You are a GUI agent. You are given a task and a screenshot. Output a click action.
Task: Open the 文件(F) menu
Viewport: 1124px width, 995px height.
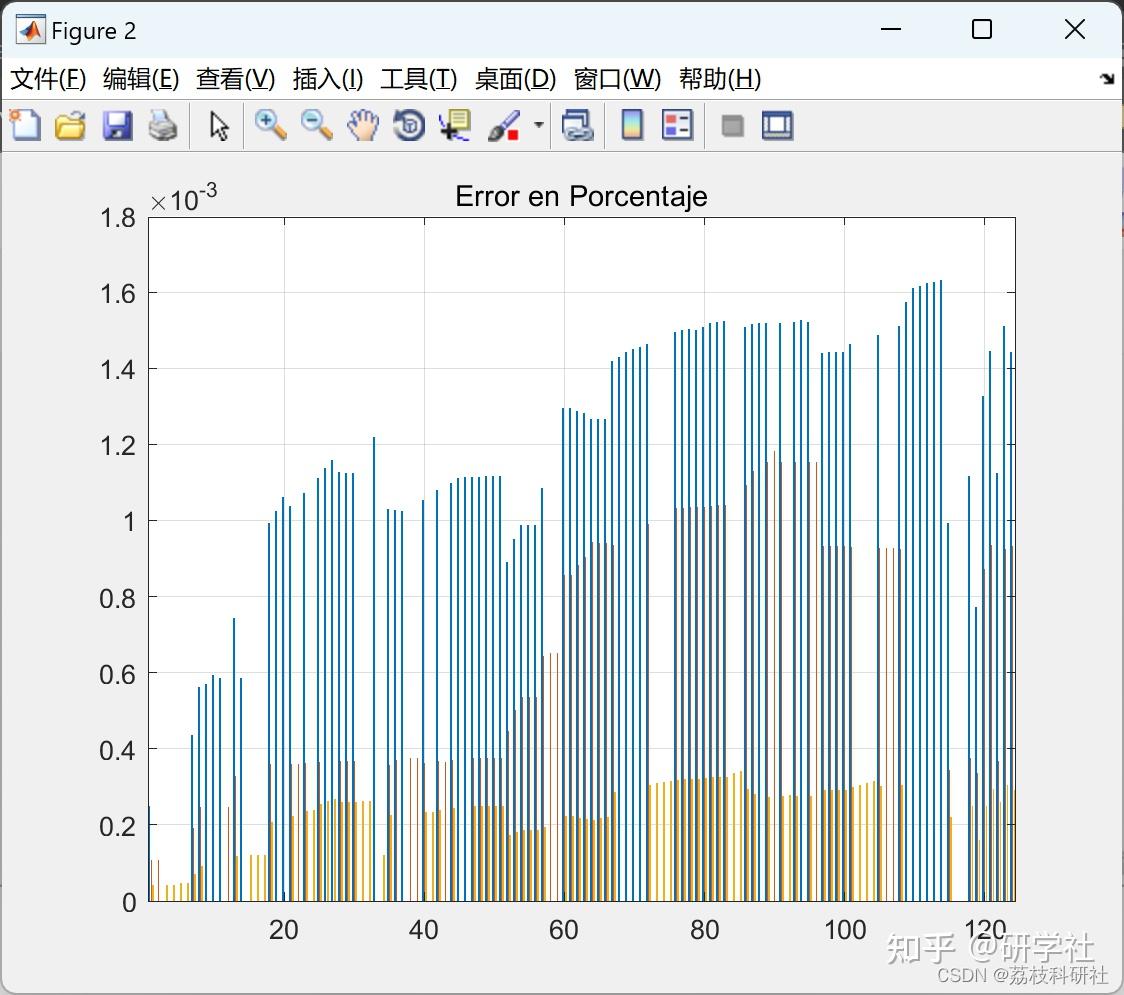(x=48, y=79)
